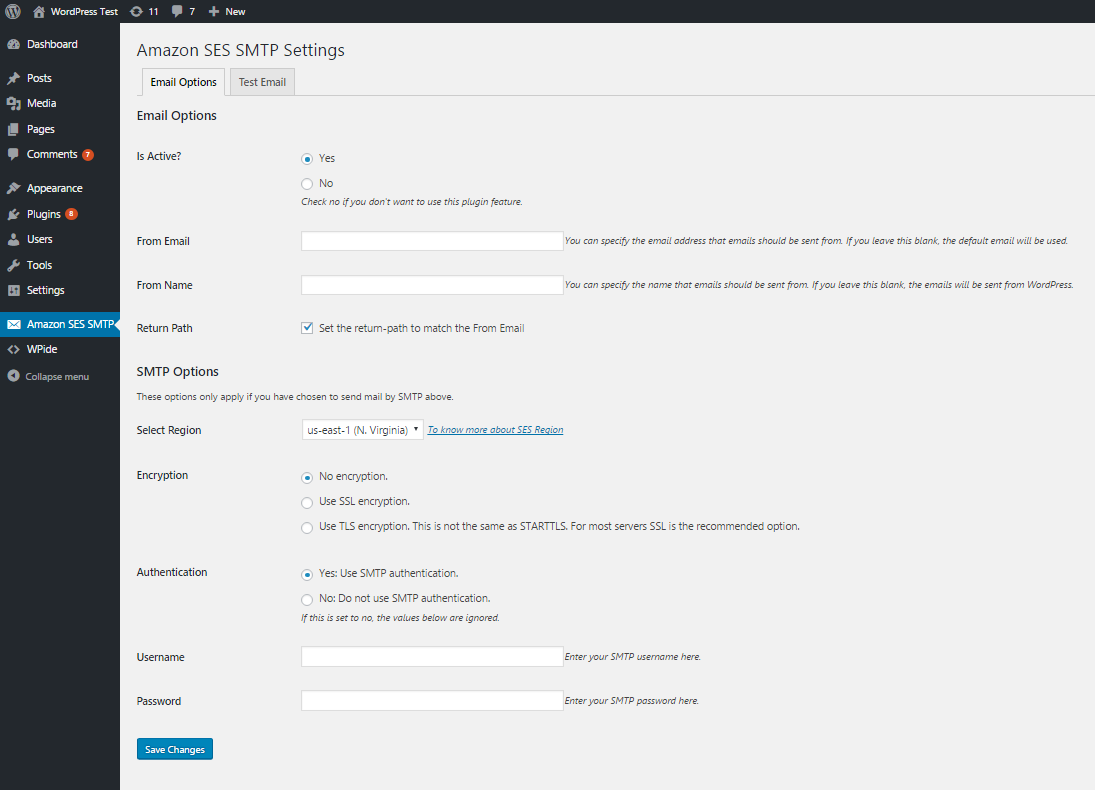Open Dashboard menu item
This screenshot has width=1095, height=790.
pyautogui.click(x=52, y=44)
